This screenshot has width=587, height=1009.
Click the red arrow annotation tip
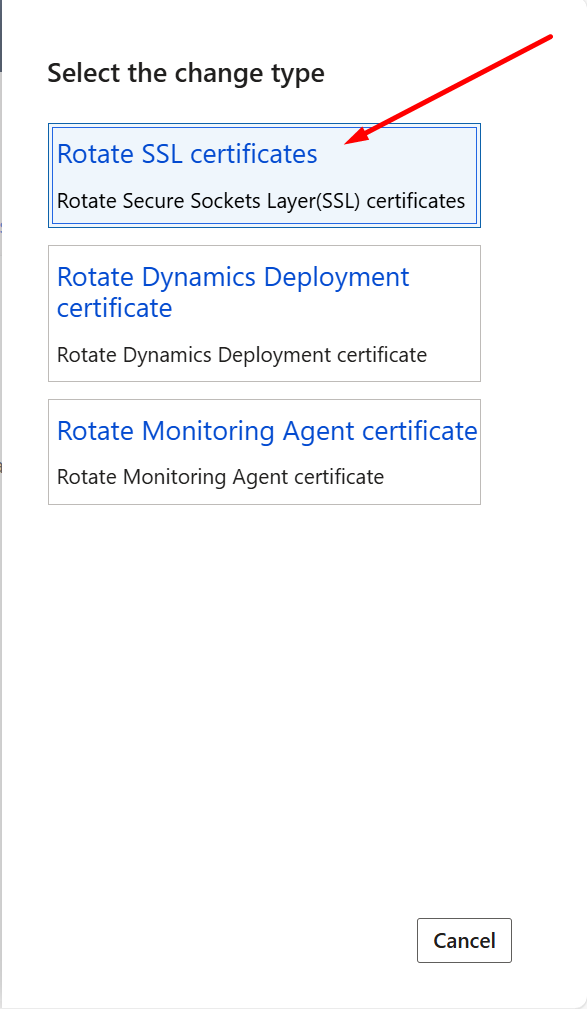pyautogui.click(x=348, y=143)
